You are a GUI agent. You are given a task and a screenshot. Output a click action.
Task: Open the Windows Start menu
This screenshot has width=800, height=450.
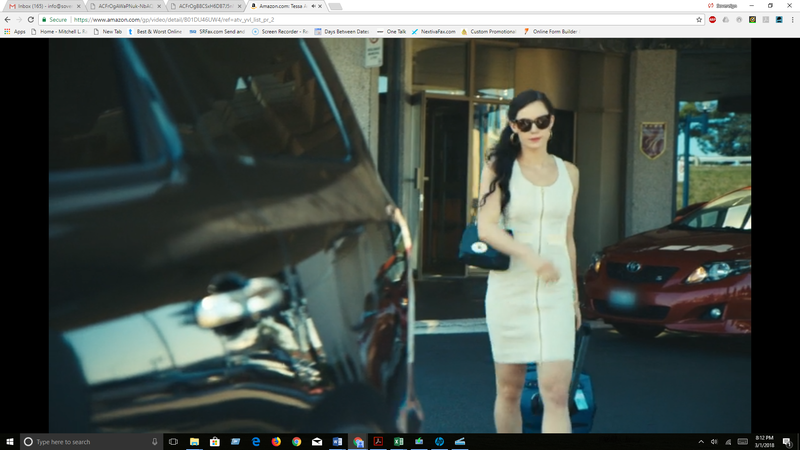point(10,442)
